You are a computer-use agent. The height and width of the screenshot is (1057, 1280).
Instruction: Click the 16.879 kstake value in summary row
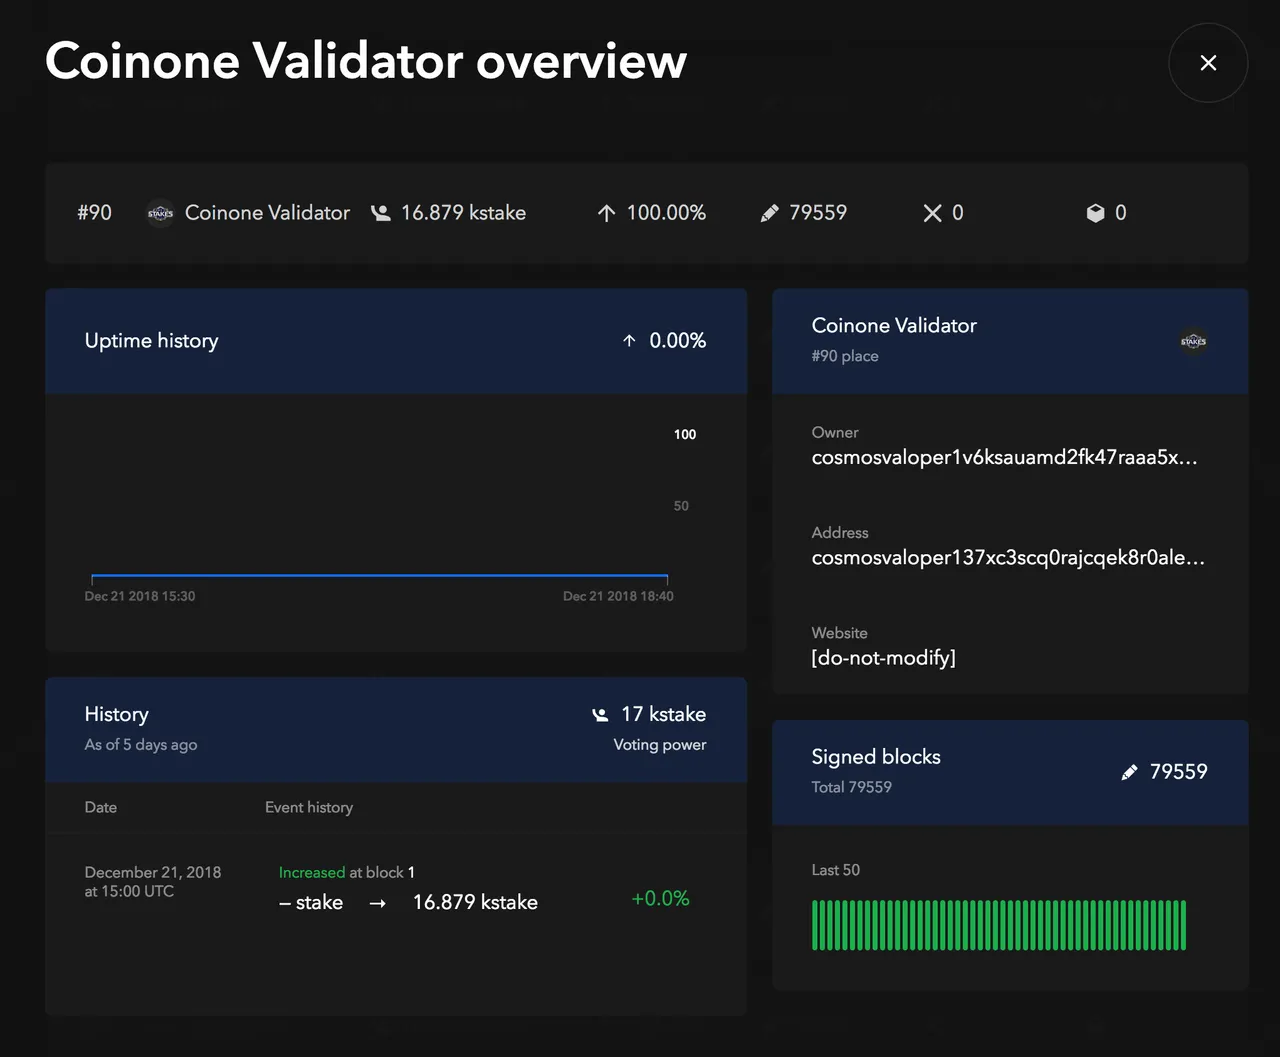click(463, 213)
